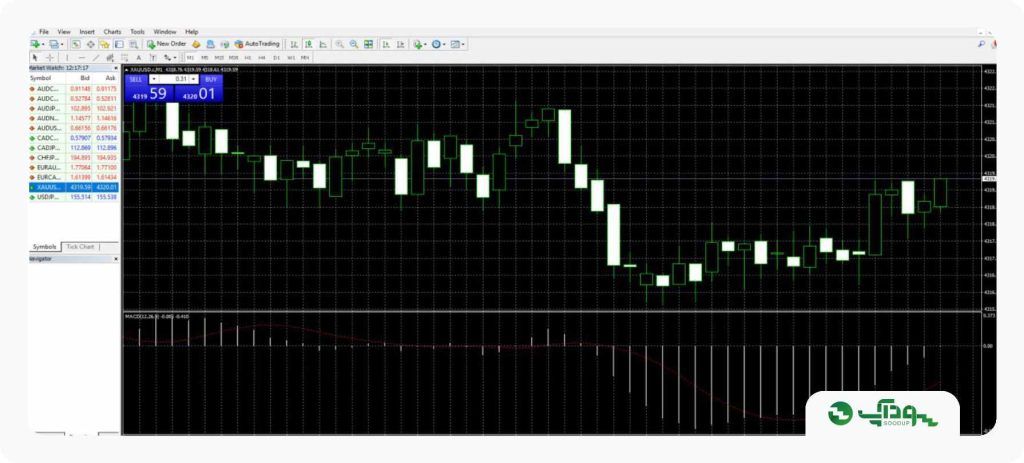Click the blue SELL button
The height and width of the screenshot is (463, 1024).
click(136, 79)
